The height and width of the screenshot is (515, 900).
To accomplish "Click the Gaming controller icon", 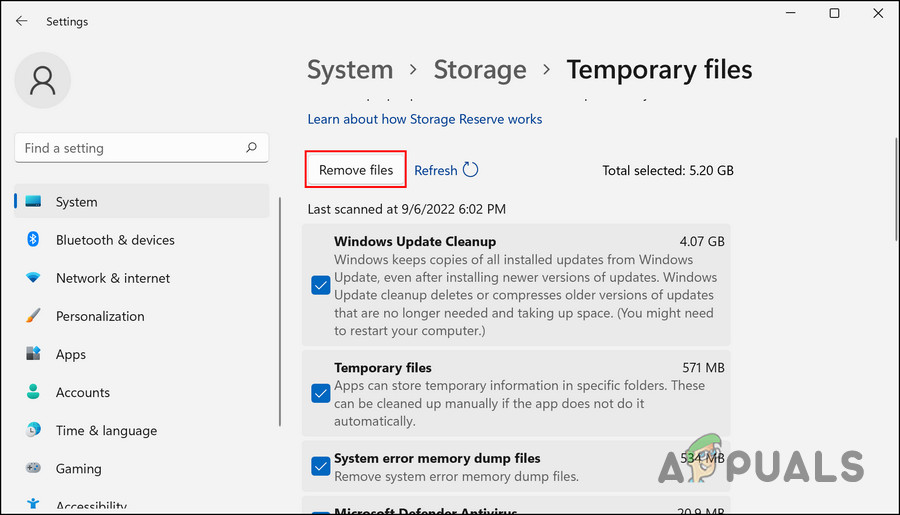I will (33, 468).
